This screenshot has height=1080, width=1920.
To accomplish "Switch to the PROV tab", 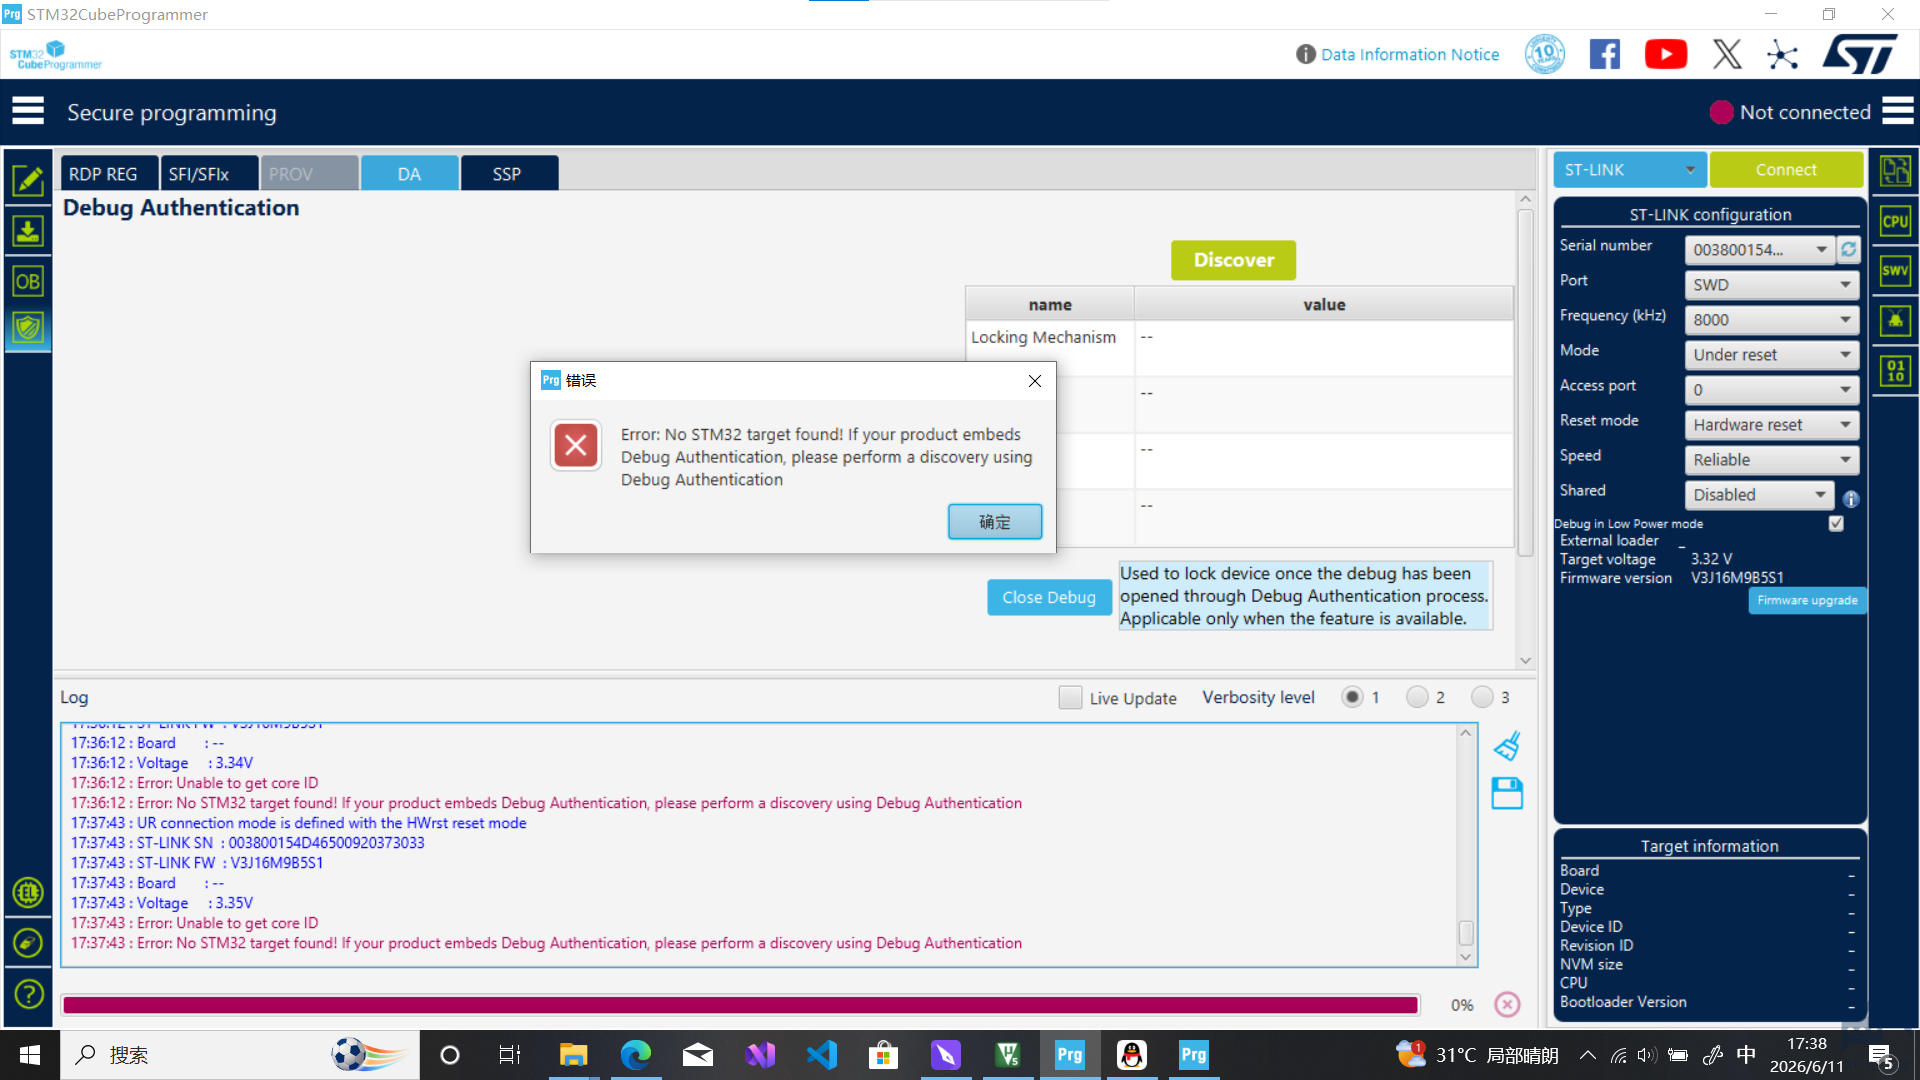I will 309,173.
